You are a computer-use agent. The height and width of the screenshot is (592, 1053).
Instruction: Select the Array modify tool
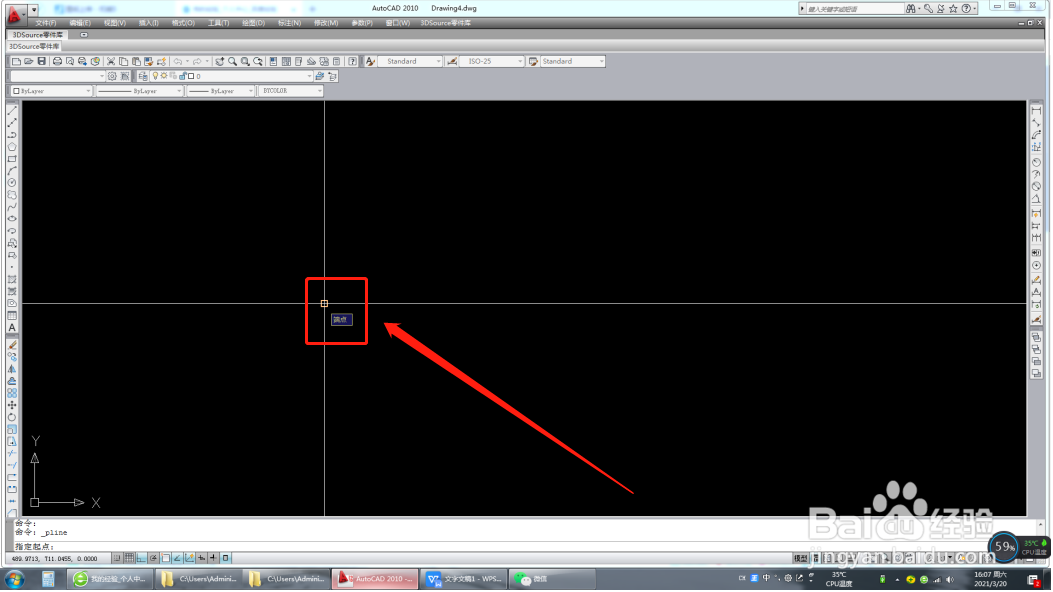pyautogui.click(x=12, y=393)
